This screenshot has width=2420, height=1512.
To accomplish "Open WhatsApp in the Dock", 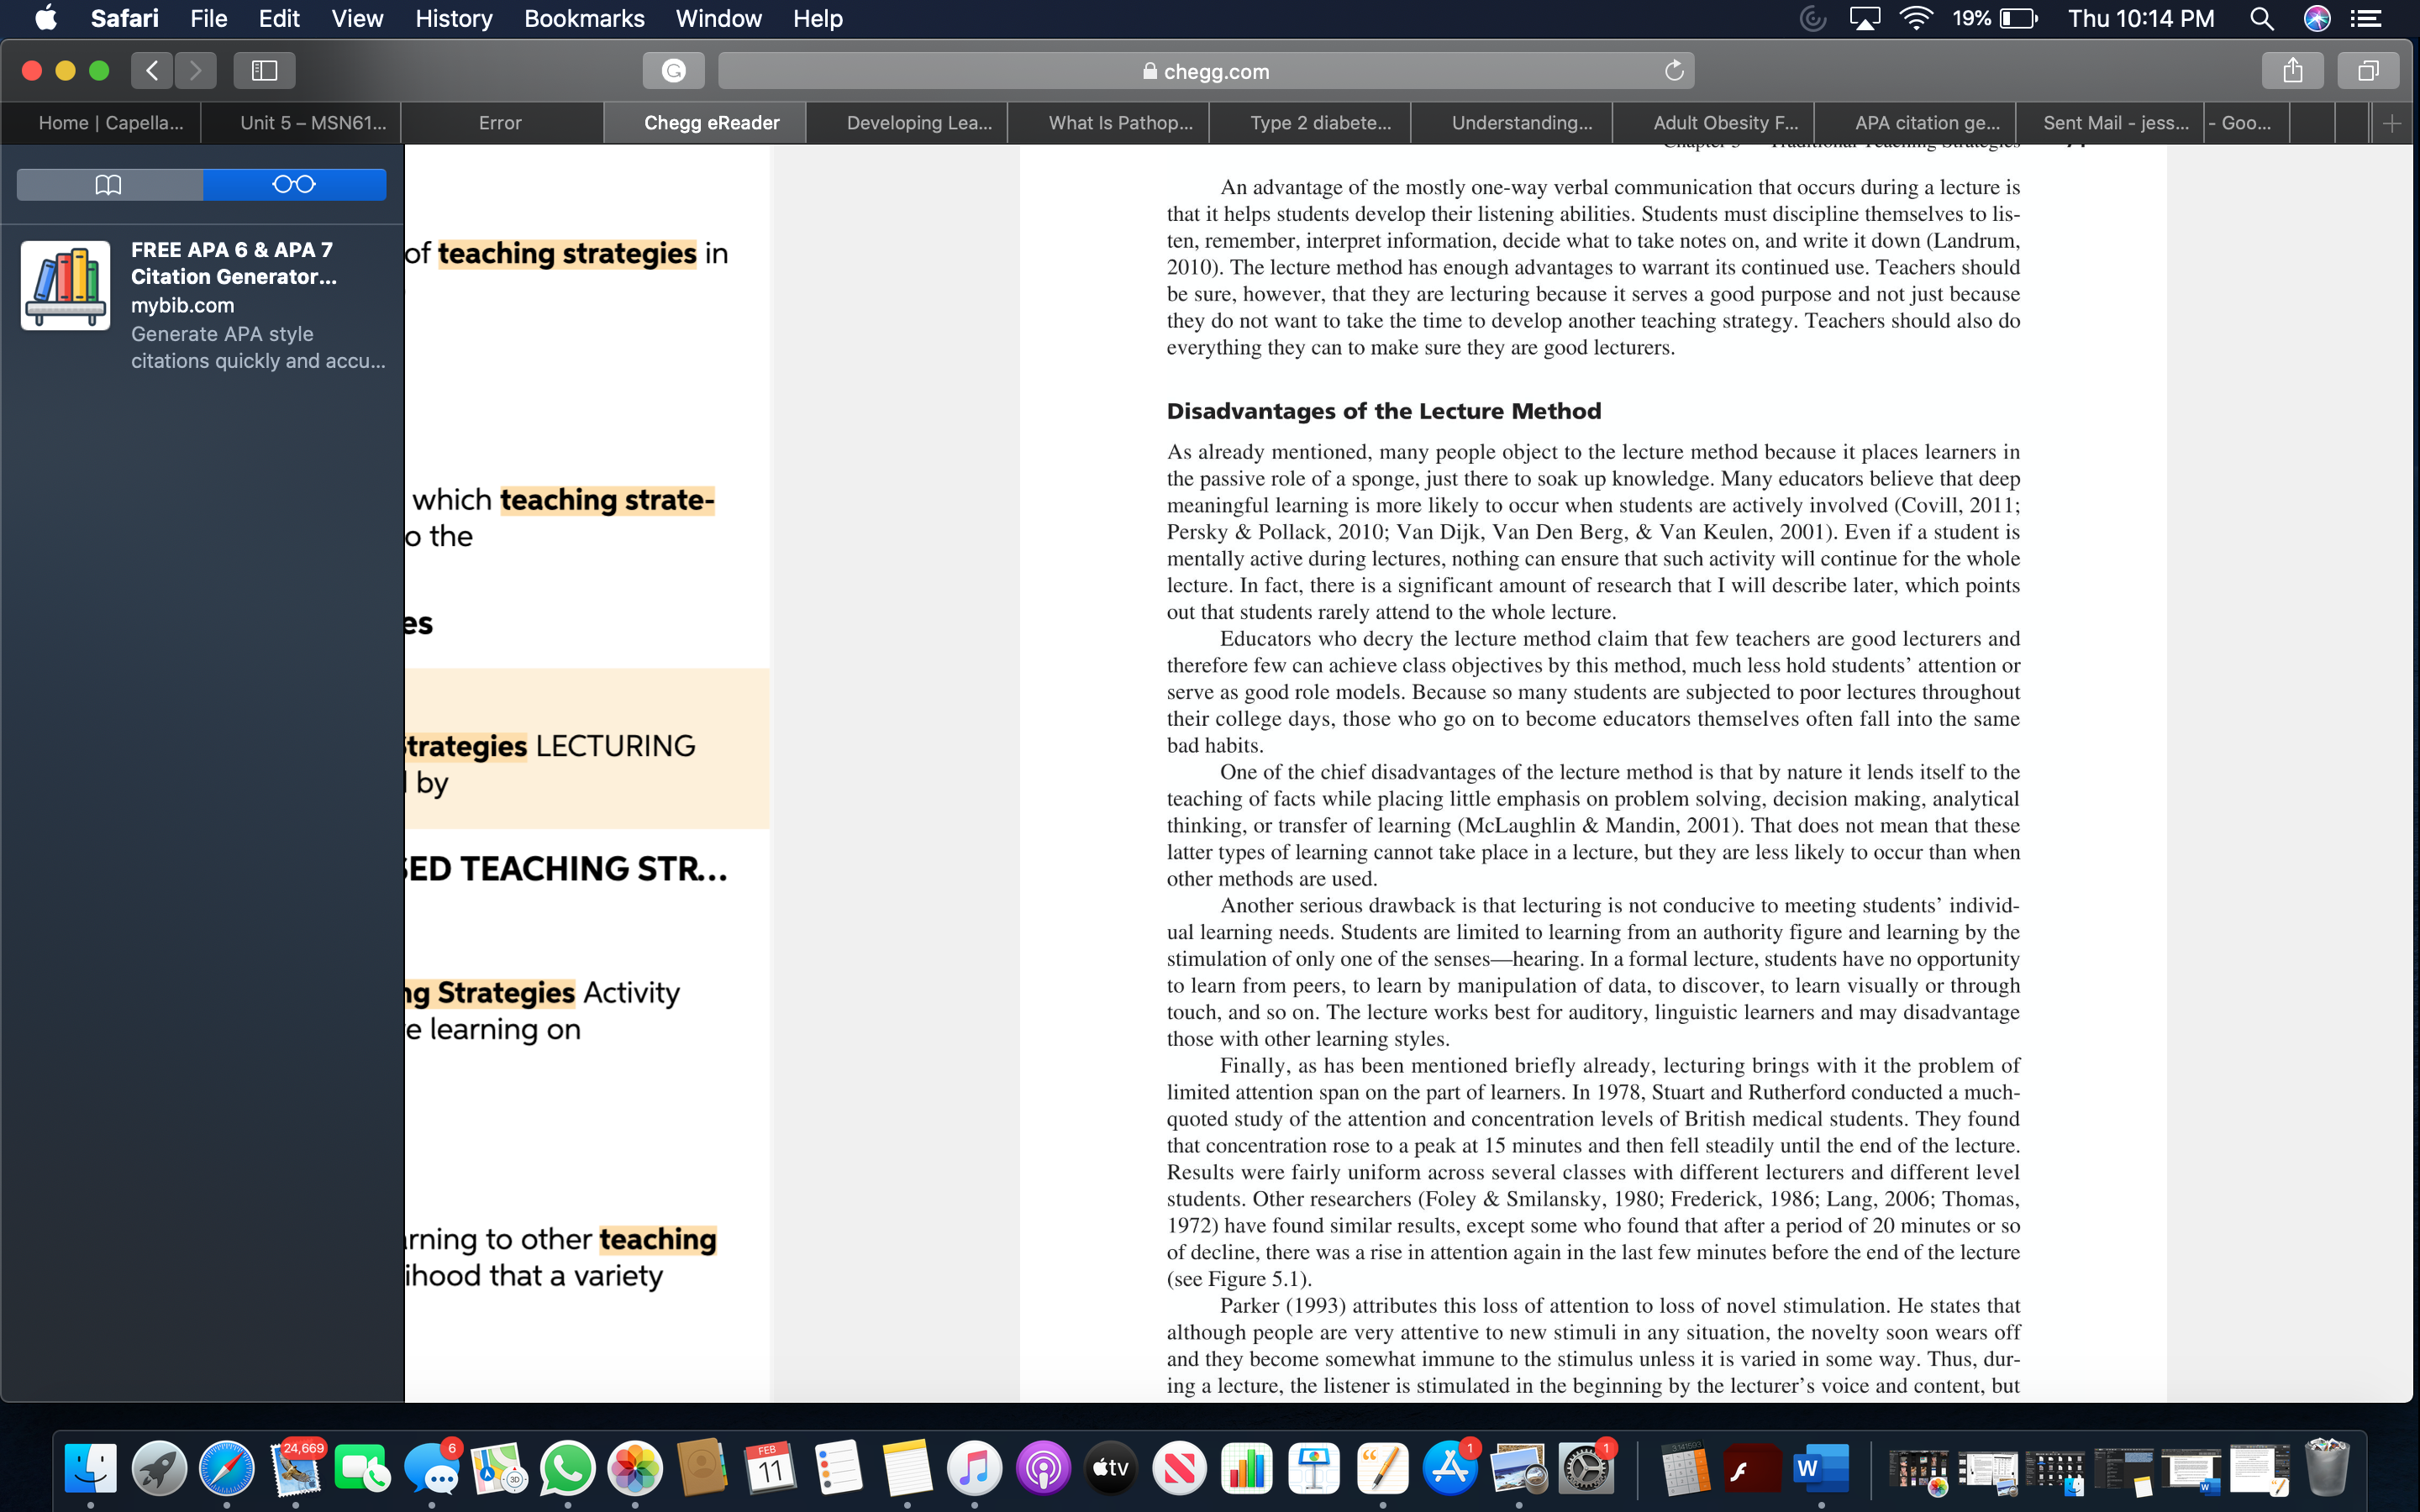I will coord(567,1468).
